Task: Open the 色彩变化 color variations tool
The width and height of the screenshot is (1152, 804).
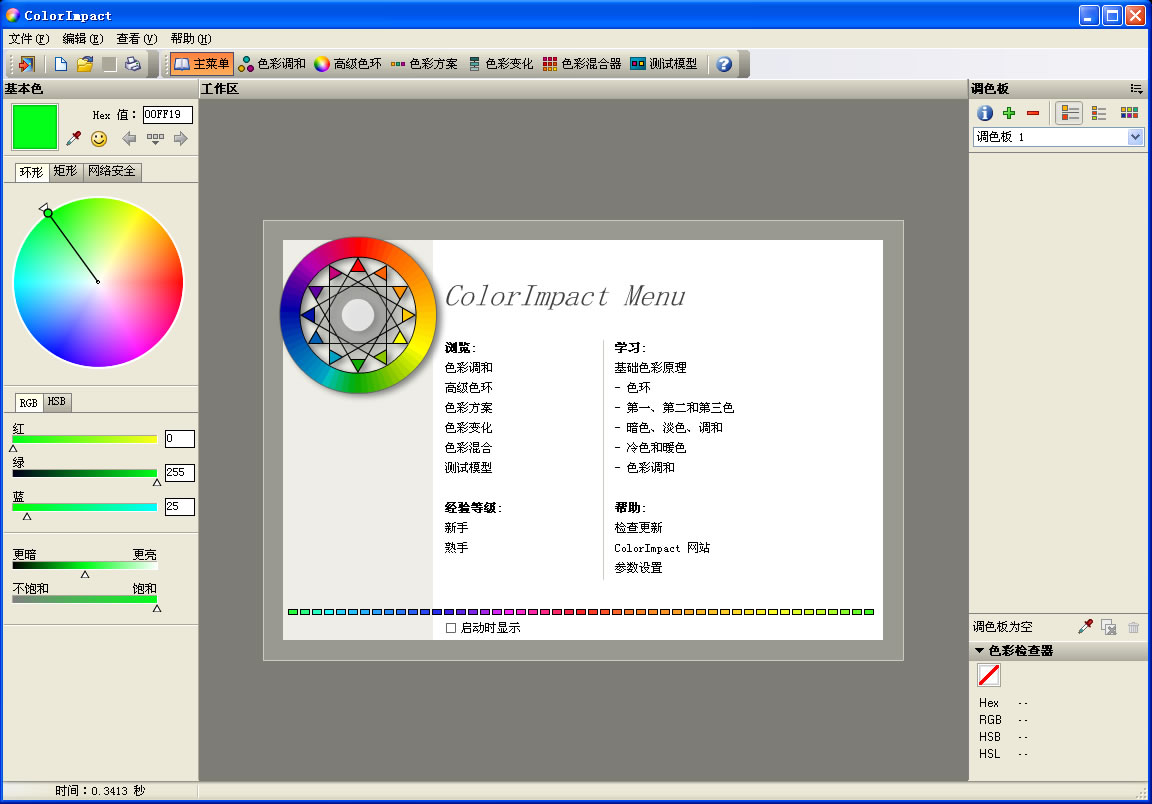Action: click(500, 64)
